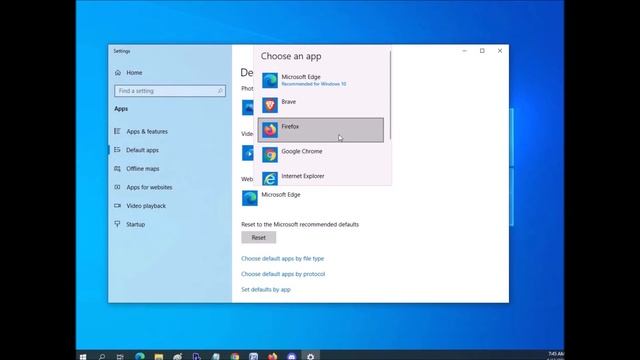
Task: Click the Find a setting search box
Action: point(170,91)
